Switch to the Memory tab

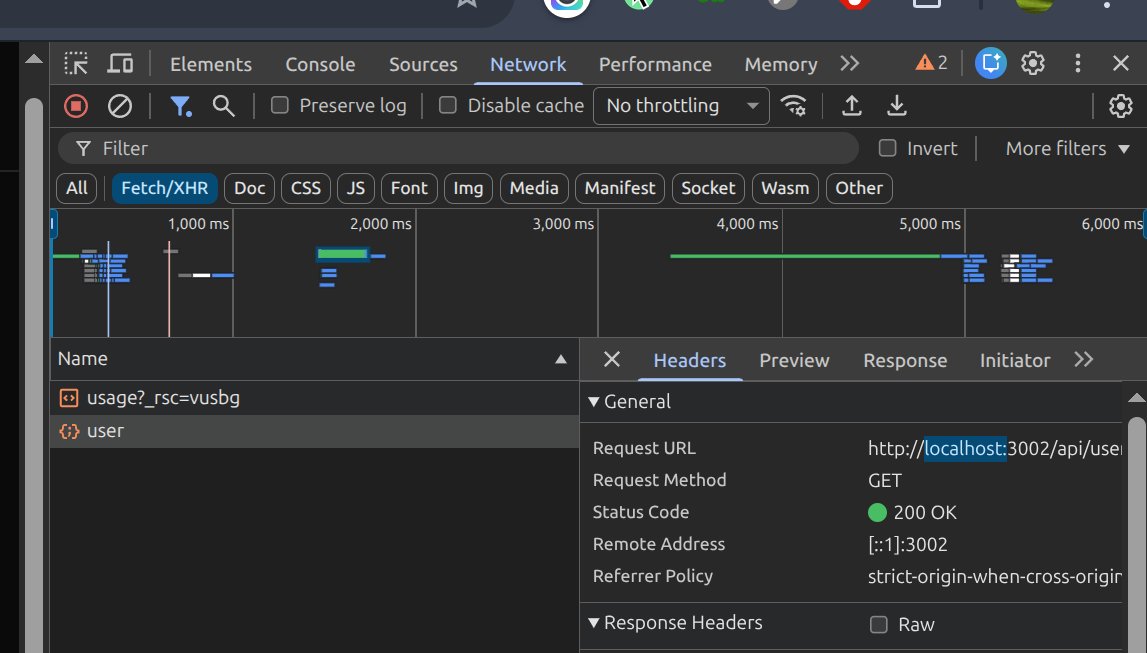pyautogui.click(x=781, y=64)
